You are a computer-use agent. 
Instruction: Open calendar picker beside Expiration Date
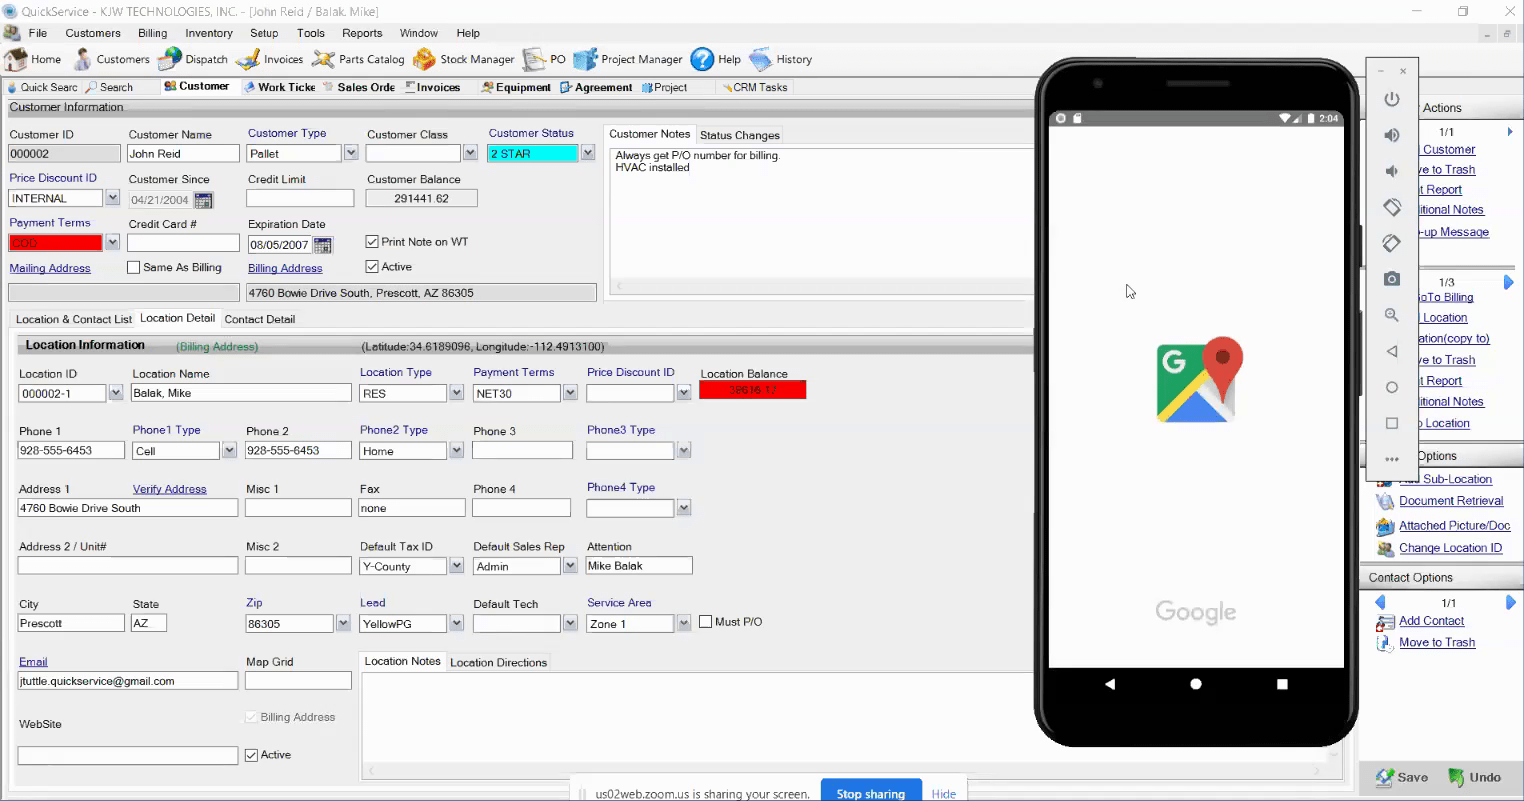pos(323,245)
